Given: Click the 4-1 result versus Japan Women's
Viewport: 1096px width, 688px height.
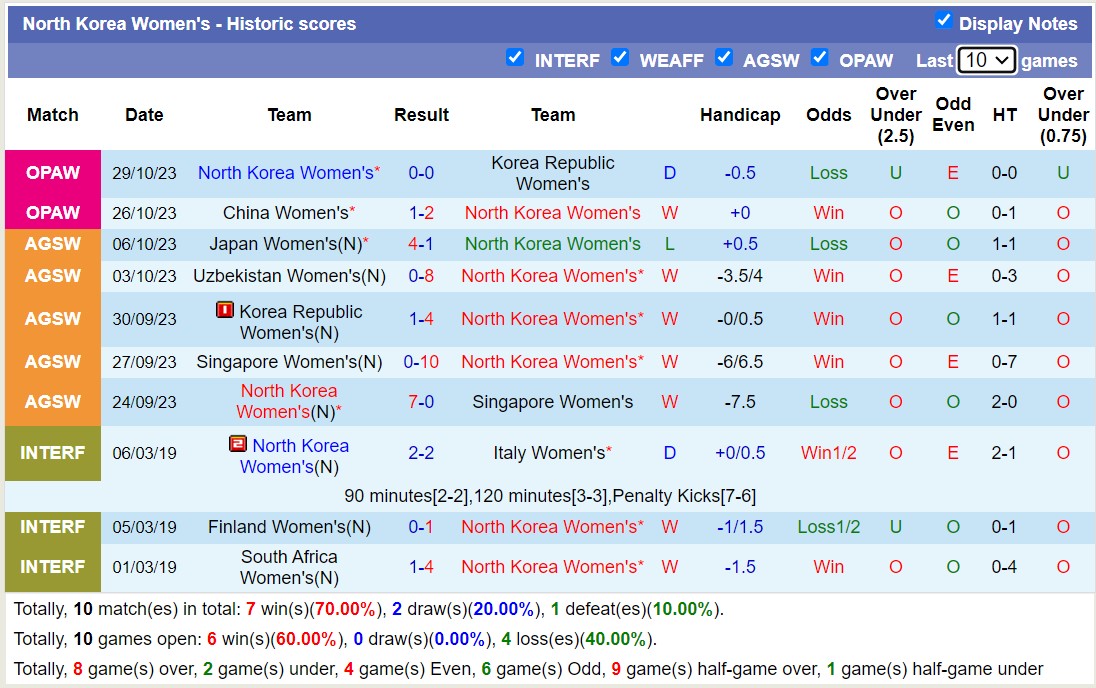Looking at the screenshot, I should [x=421, y=244].
